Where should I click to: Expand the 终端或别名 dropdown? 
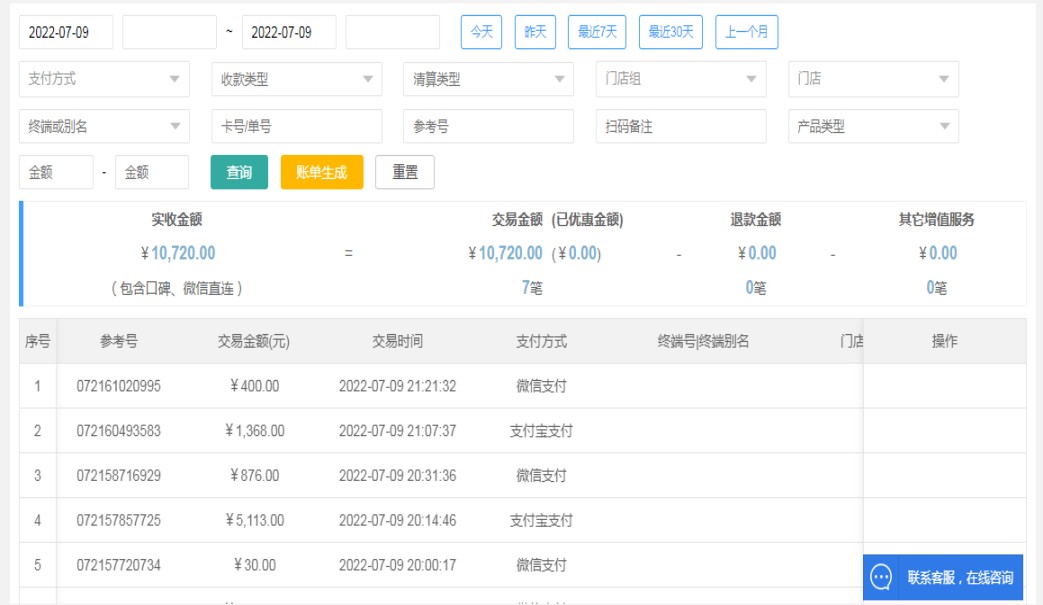(104, 127)
